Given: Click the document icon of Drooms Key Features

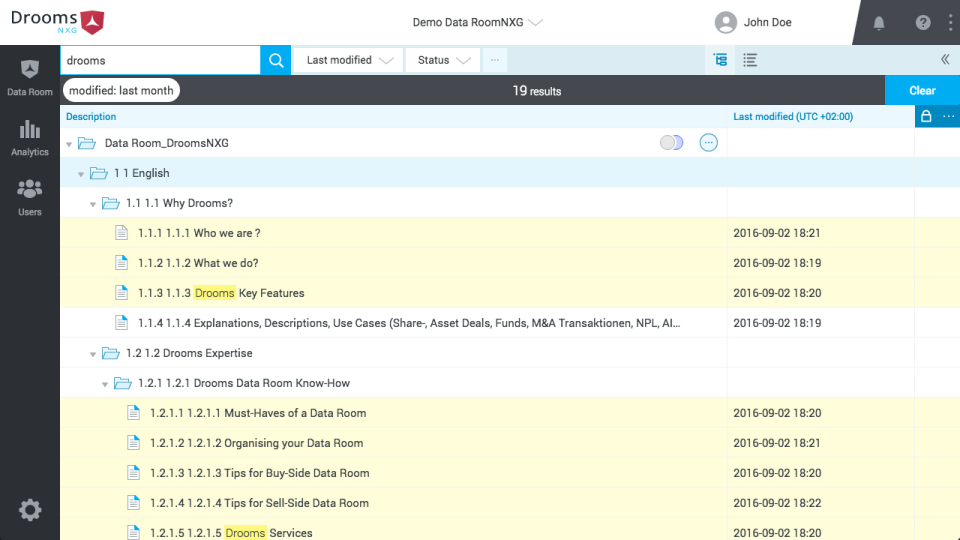Looking at the screenshot, I should pyautogui.click(x=121, y=293).
